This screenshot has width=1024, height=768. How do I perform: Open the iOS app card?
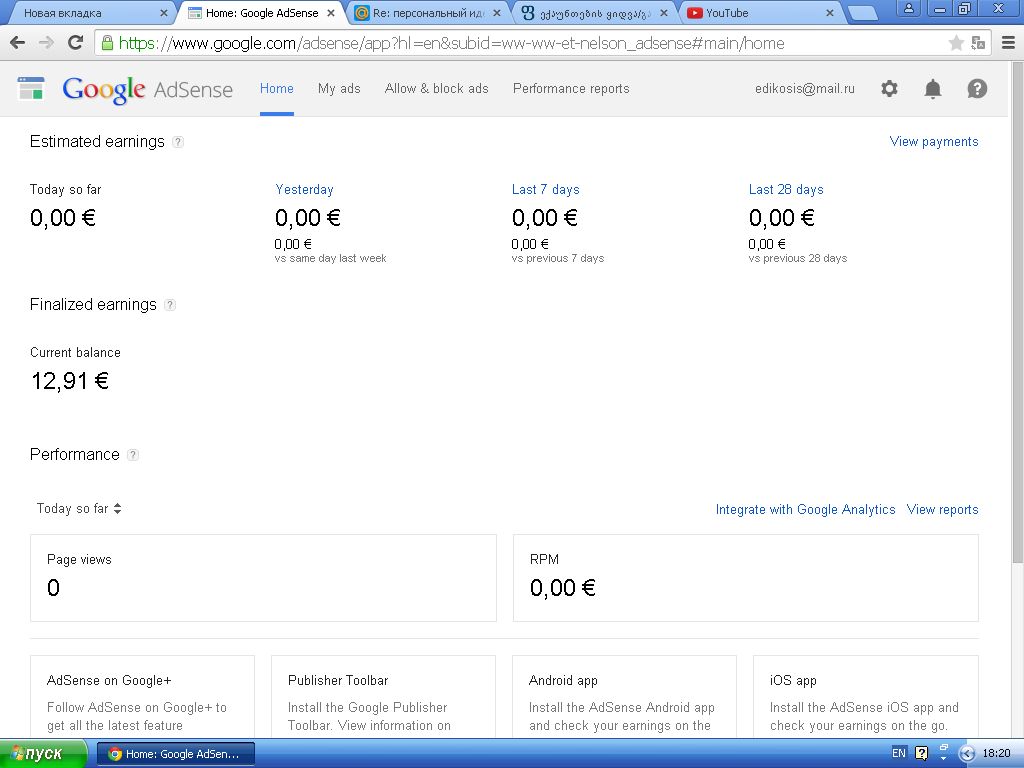point(865,696)
